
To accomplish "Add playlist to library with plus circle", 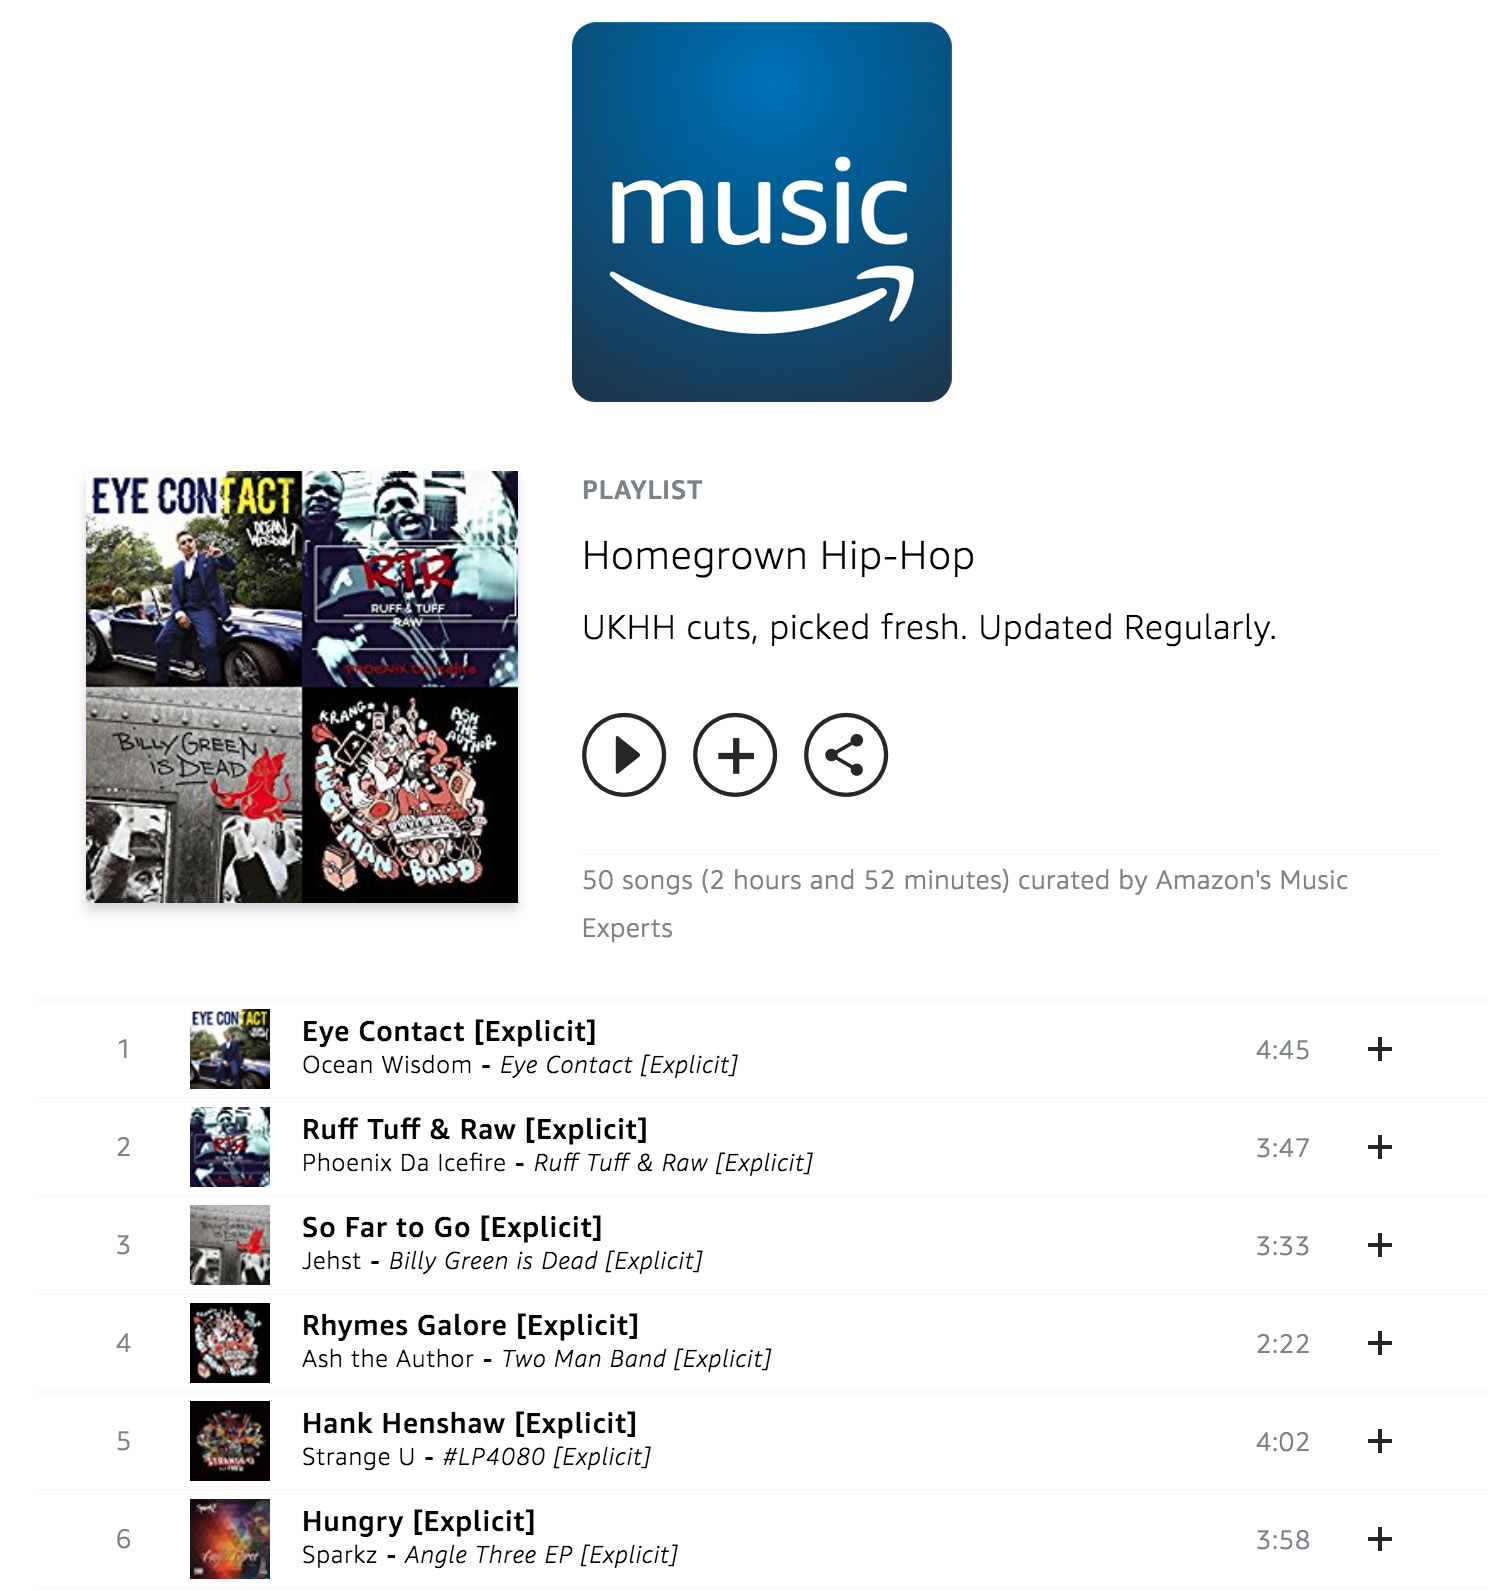I will point(735,755).
